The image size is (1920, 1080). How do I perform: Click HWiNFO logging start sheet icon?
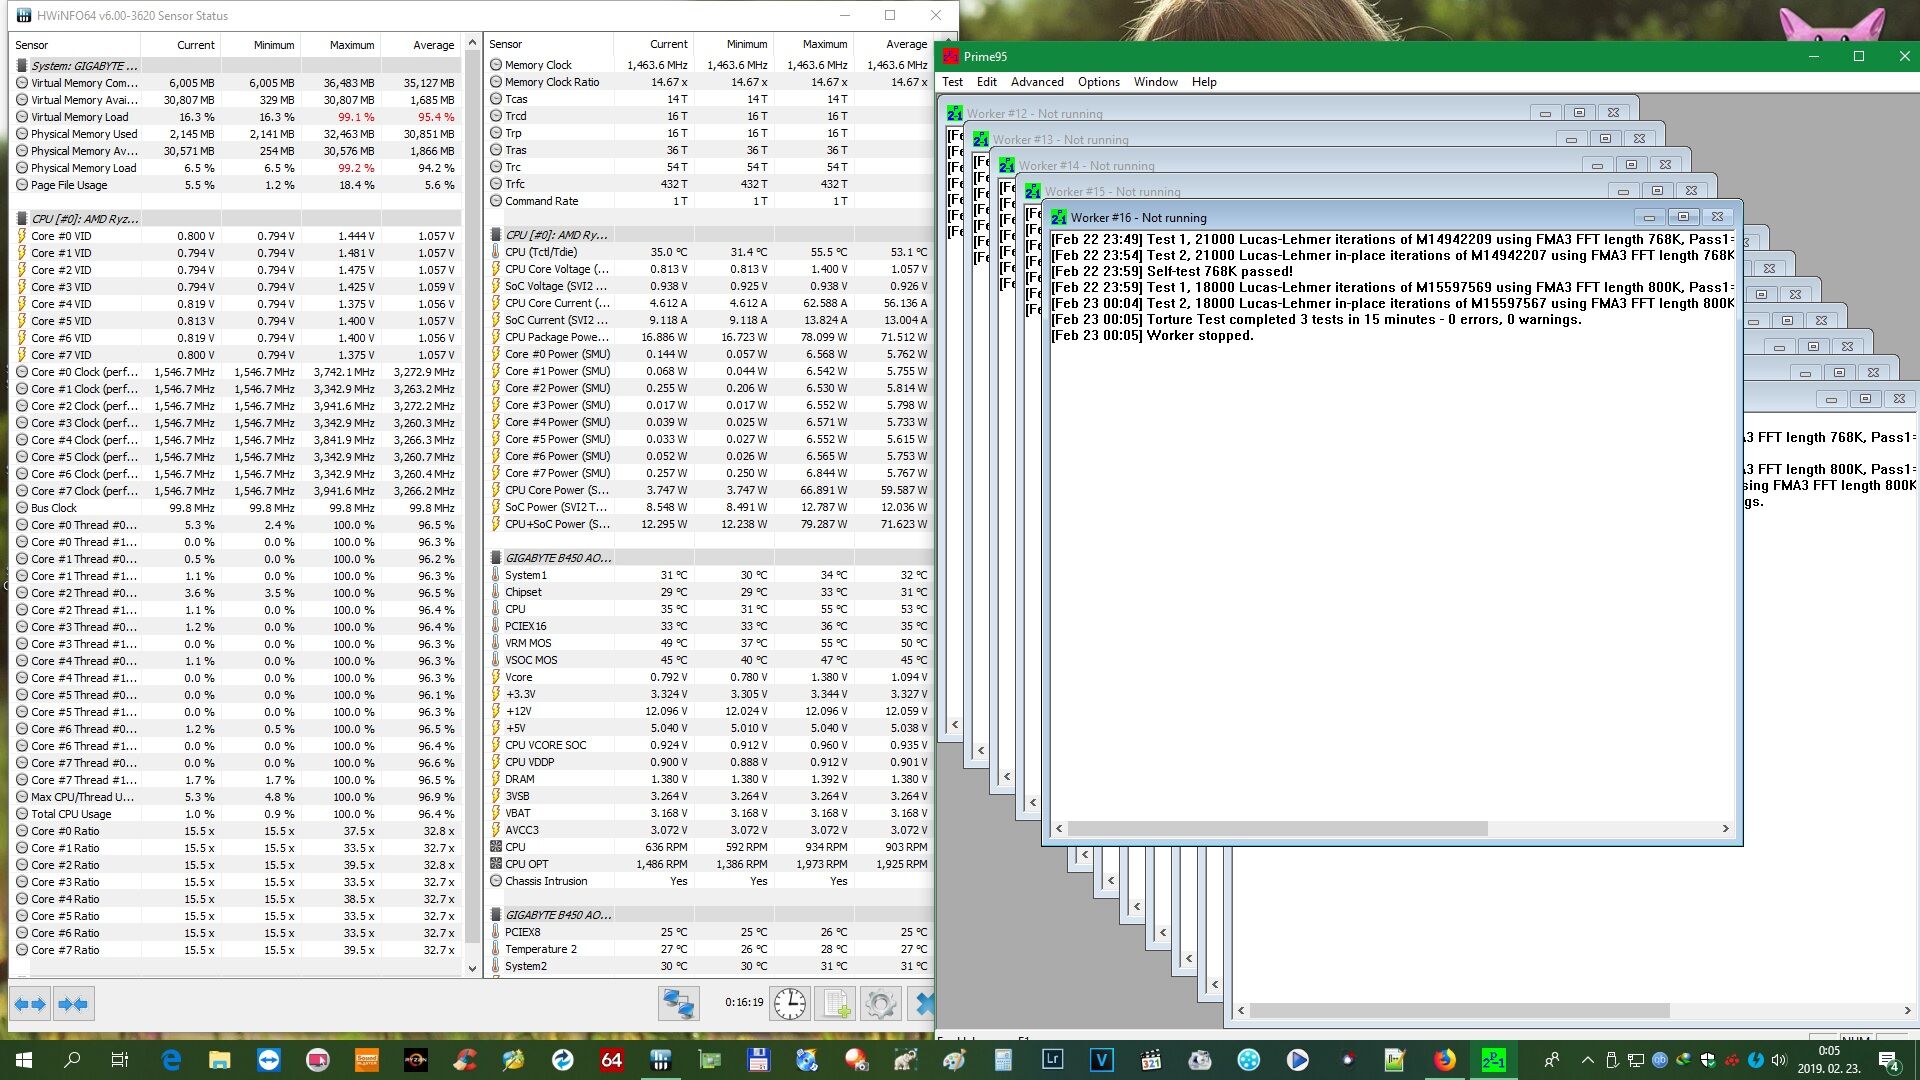(835, 1003)
